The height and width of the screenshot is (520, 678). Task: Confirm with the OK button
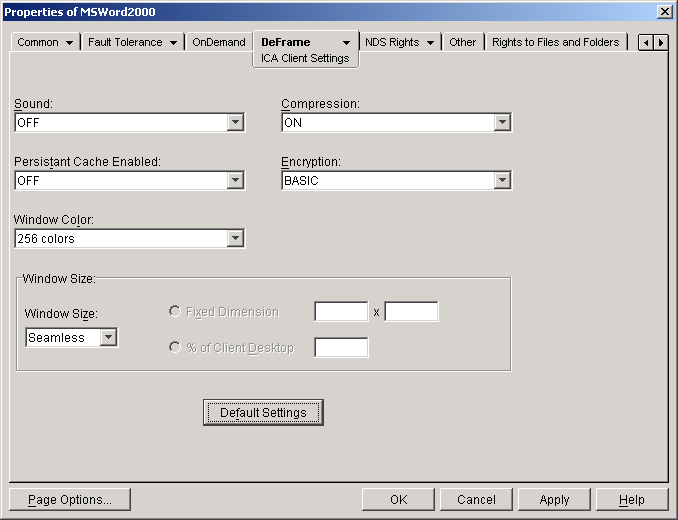point(398,500)
